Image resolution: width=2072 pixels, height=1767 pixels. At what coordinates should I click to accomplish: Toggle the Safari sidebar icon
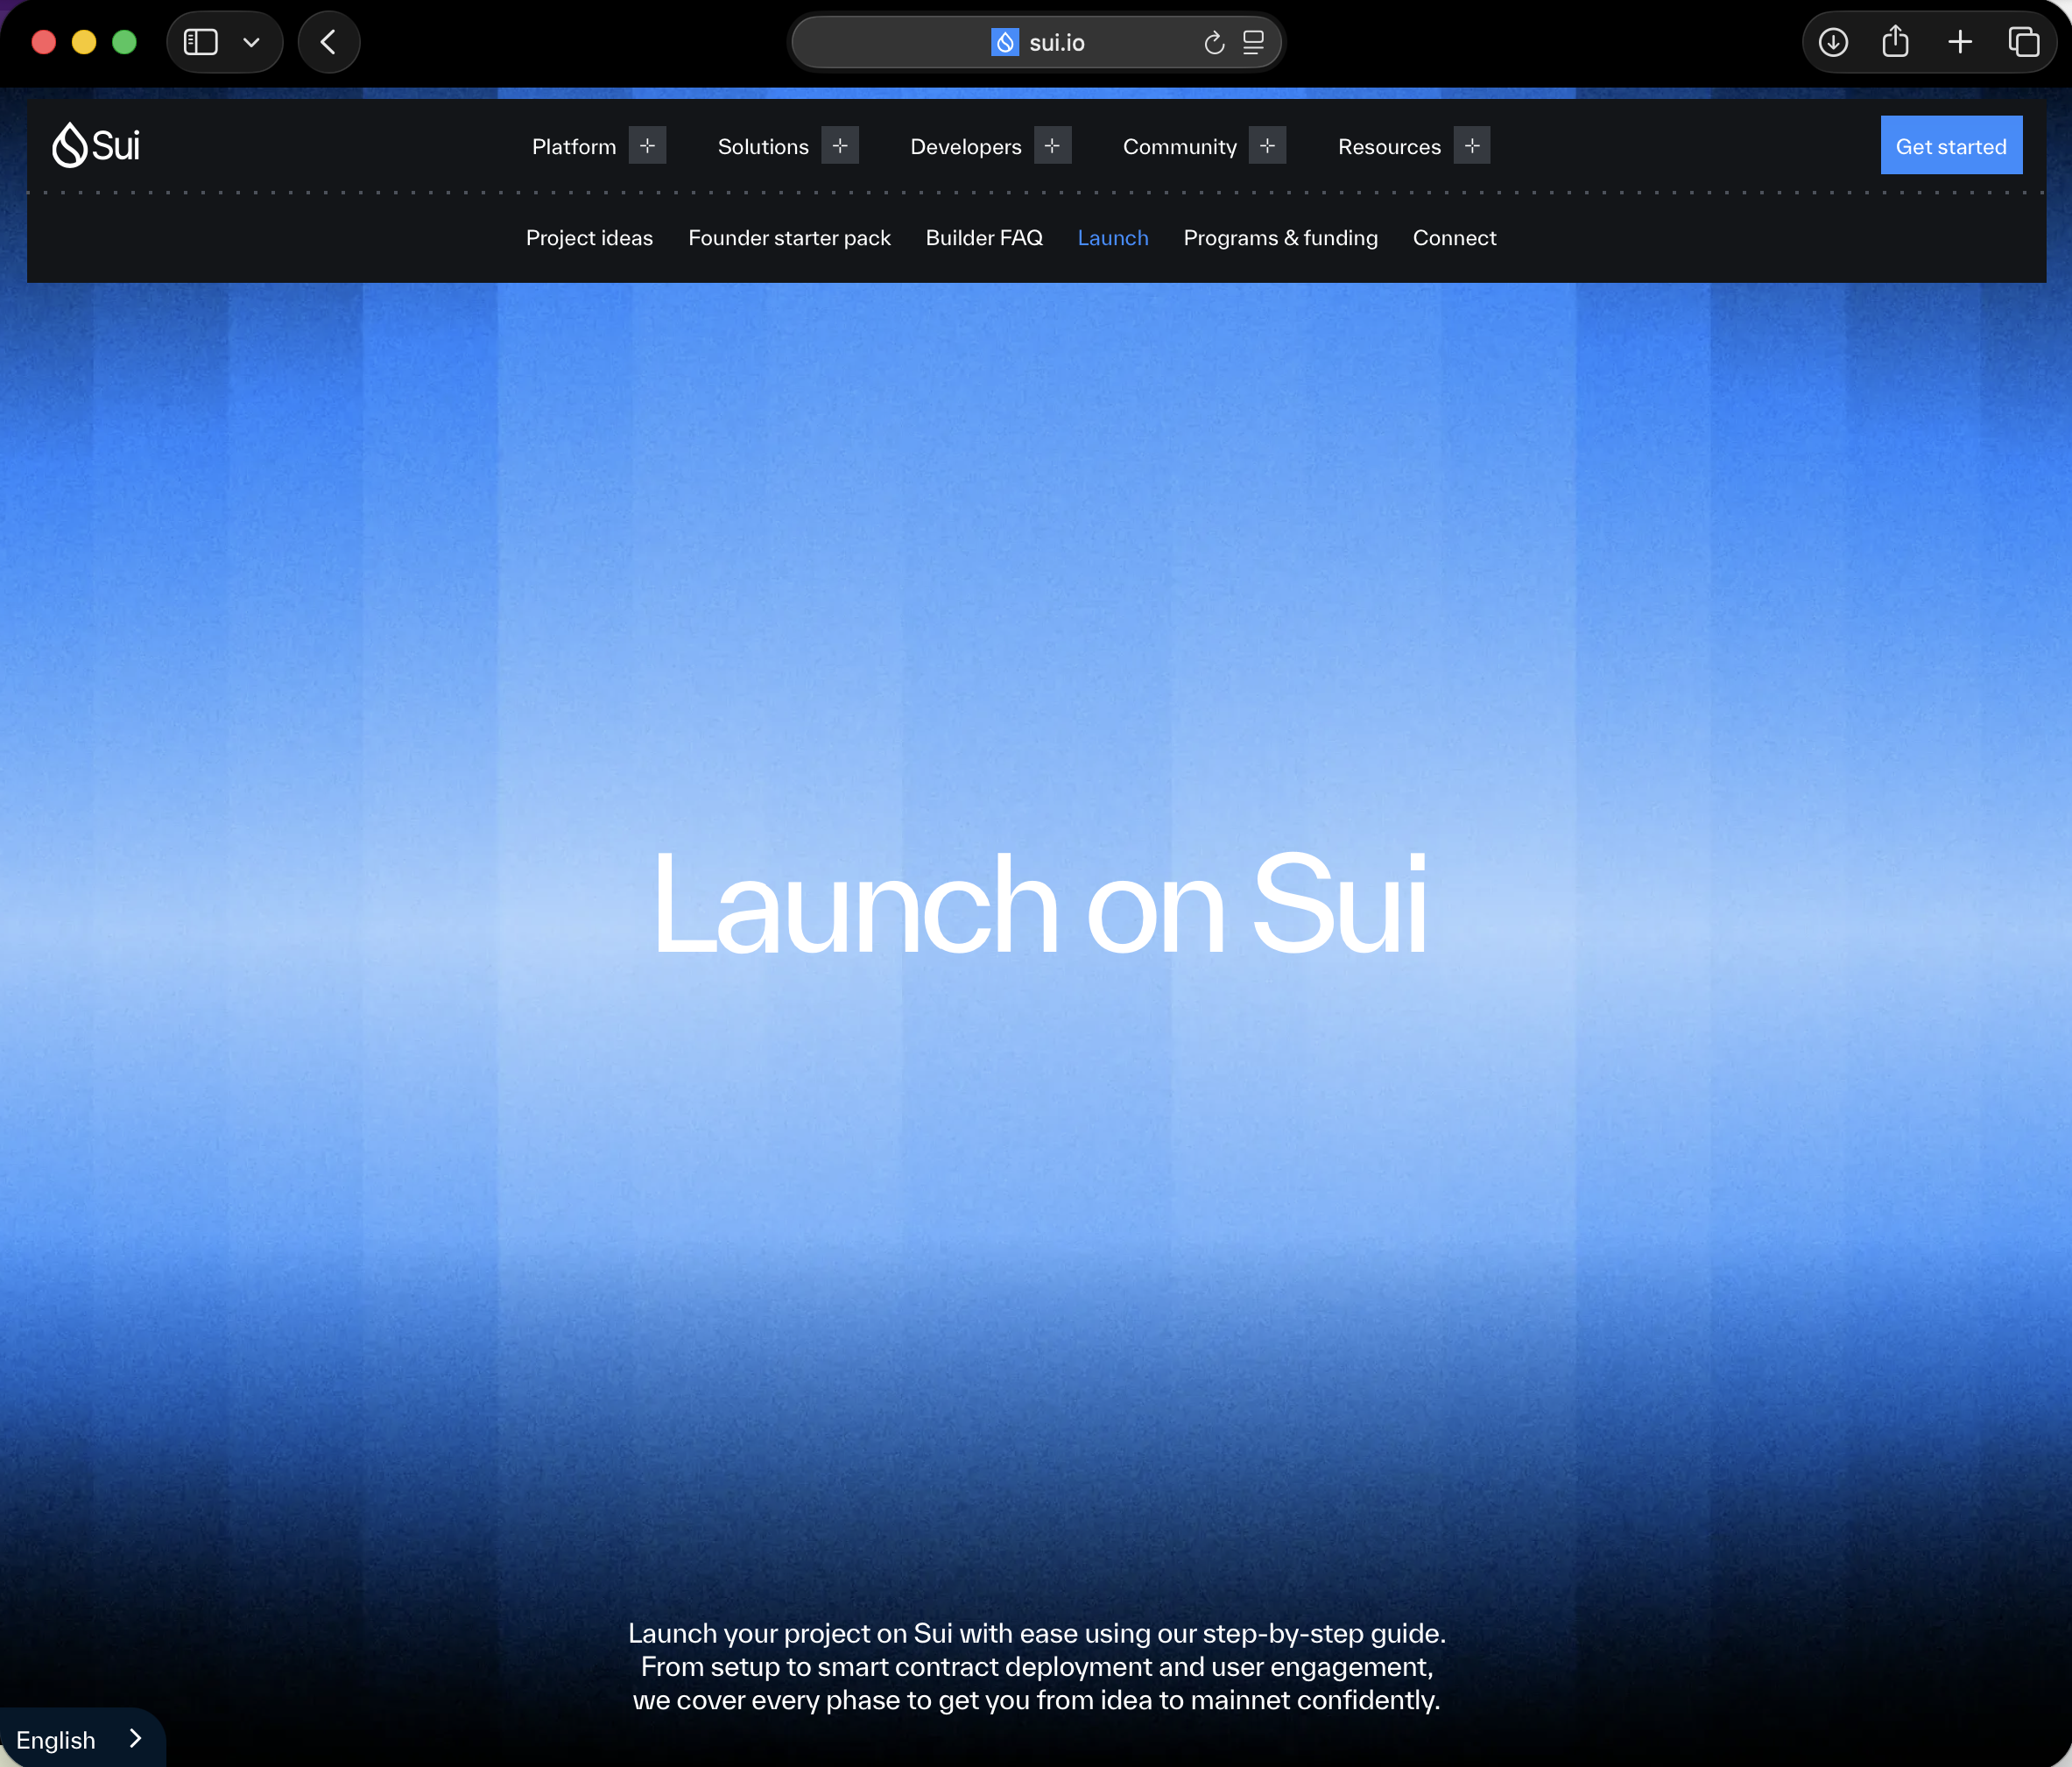click(x=201, y=42)
